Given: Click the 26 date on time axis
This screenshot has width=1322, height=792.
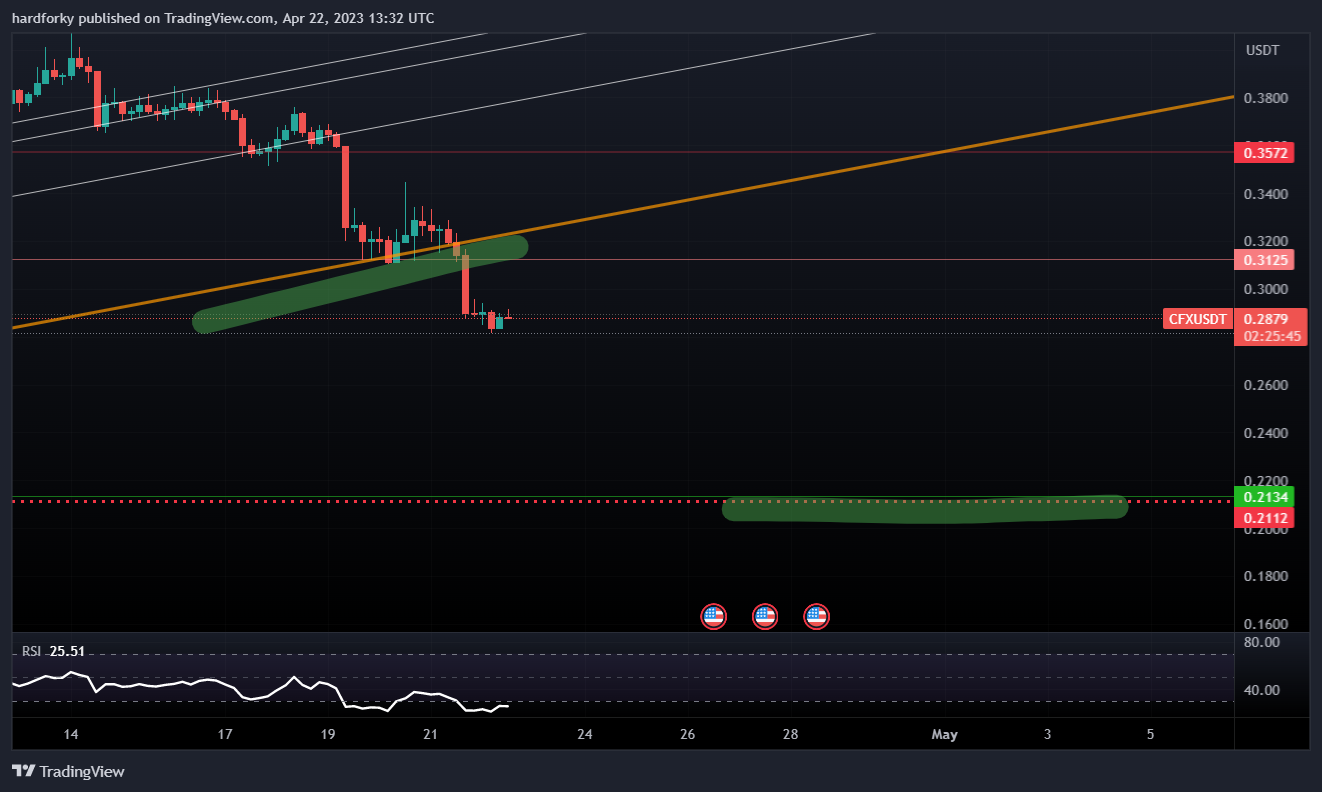Looking at the screenshot, I should pyautogui.click(x=688, y=734).
